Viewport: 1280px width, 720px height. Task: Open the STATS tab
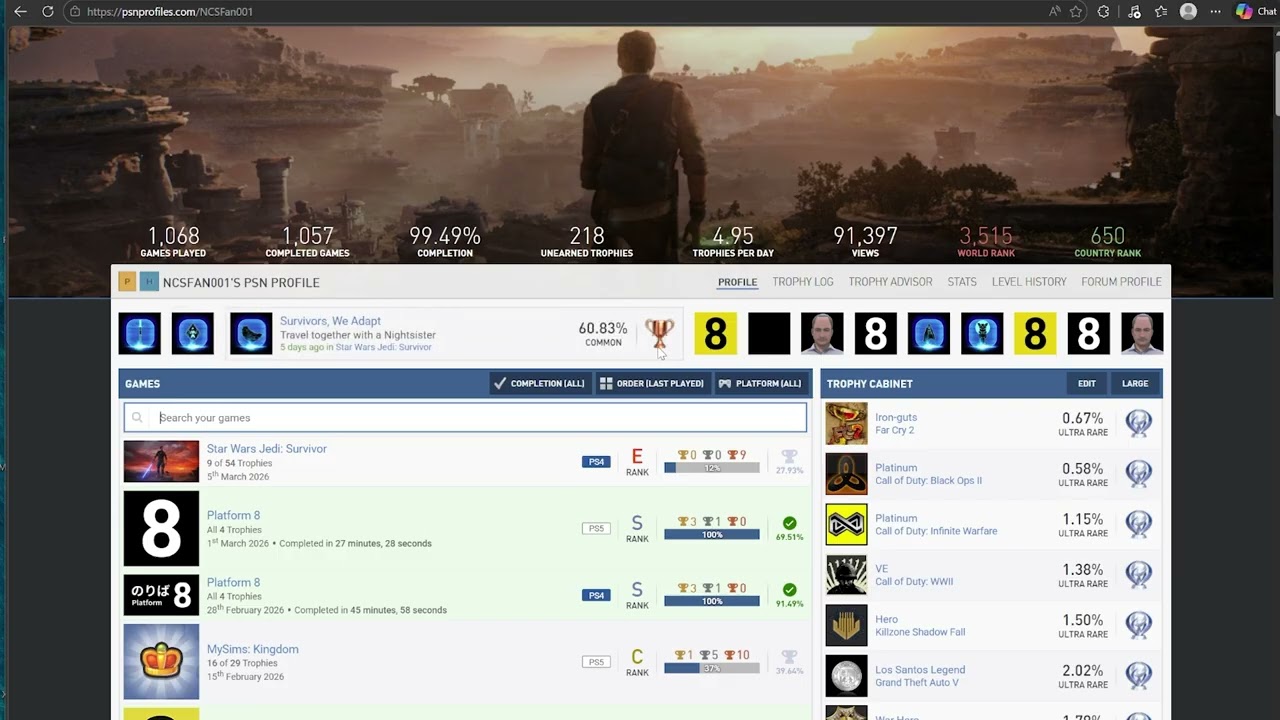pos(962,282)
